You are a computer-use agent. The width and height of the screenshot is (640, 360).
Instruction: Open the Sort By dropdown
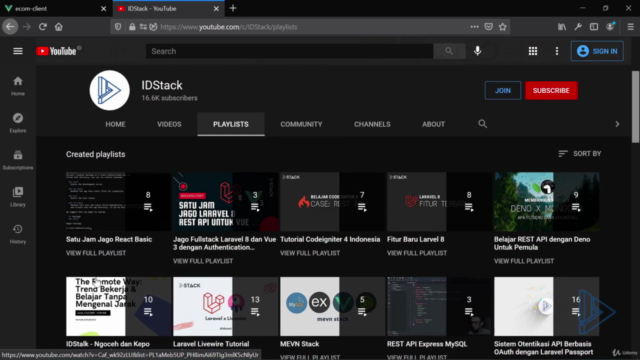pos(580,153)
